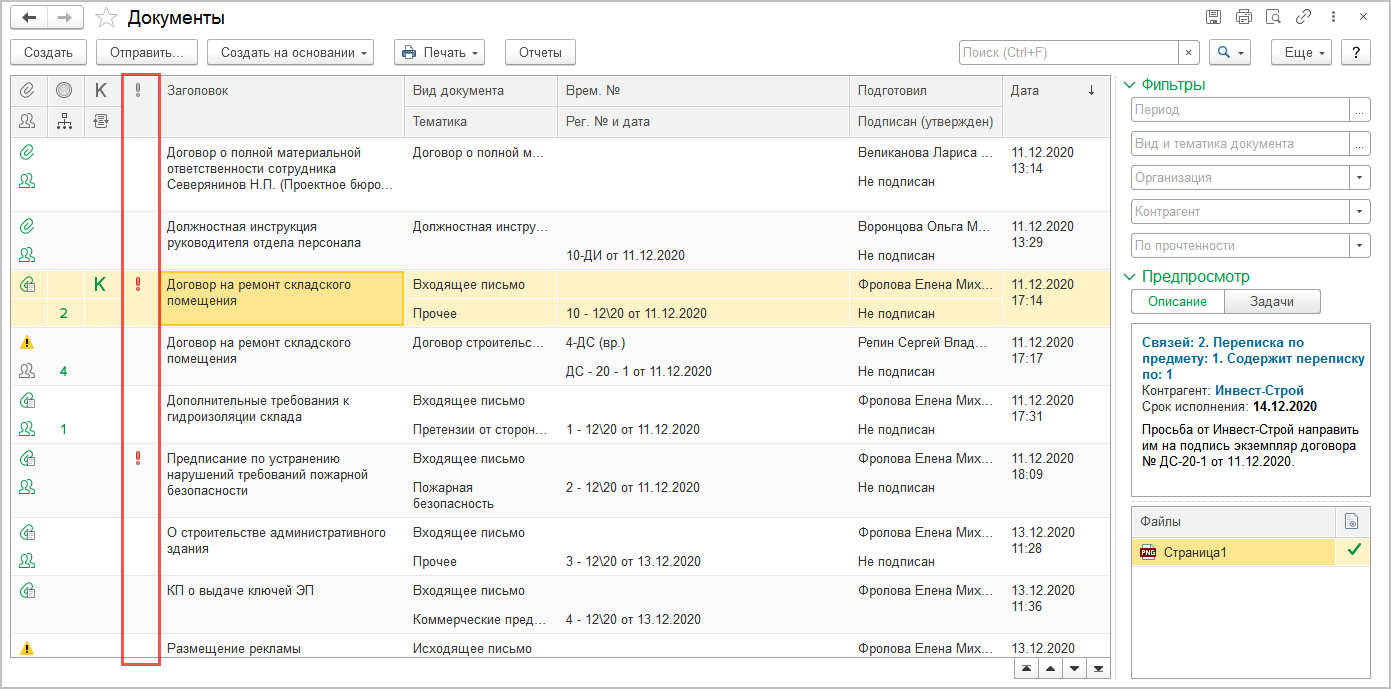Collapse the Фильтры section

pyautogui.click(x=1130, y=85)
